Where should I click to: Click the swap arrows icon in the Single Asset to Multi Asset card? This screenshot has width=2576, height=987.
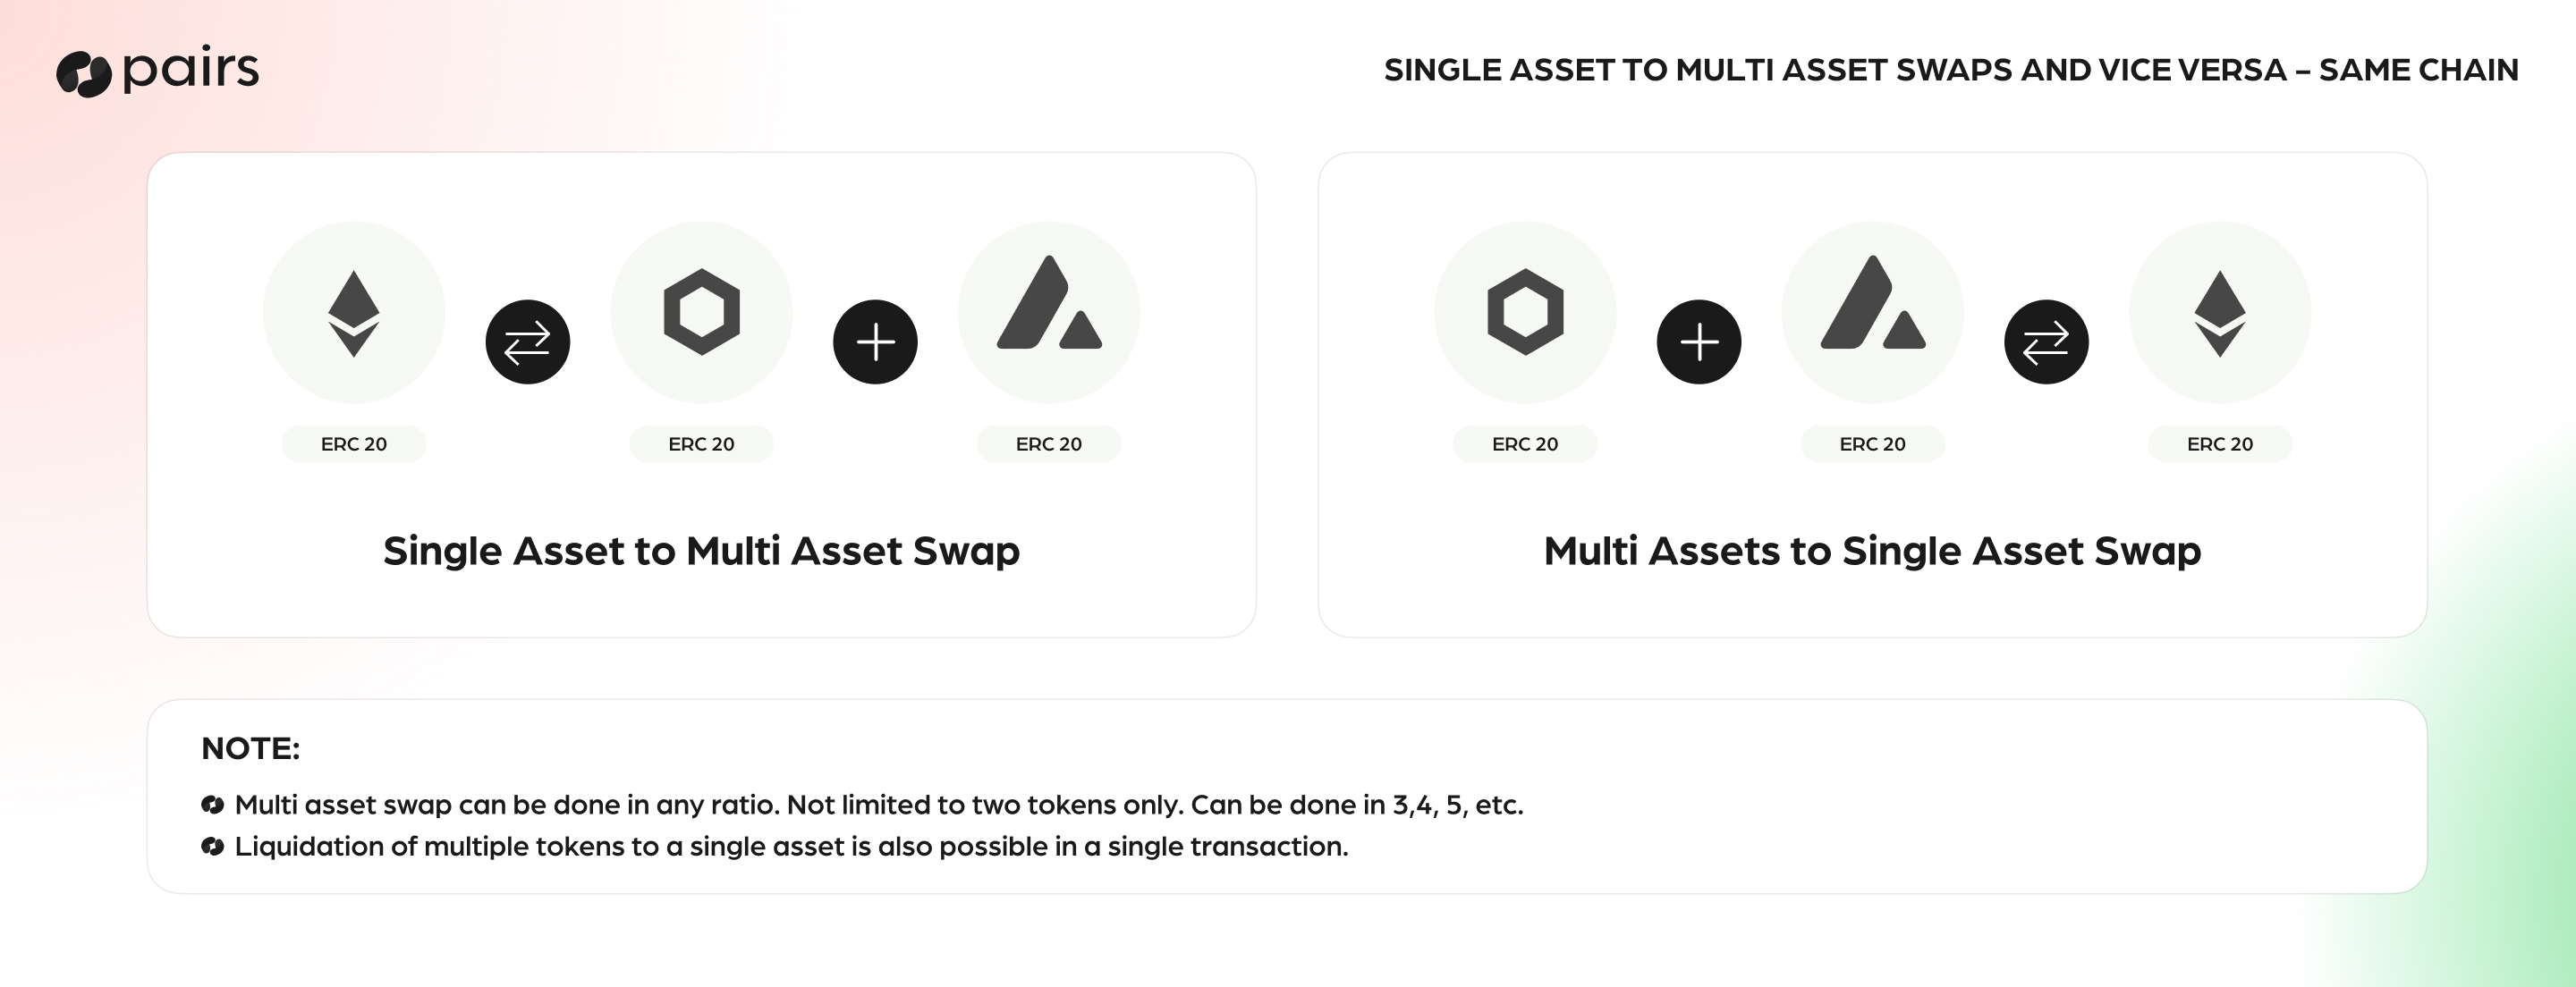tap(528, 342)
